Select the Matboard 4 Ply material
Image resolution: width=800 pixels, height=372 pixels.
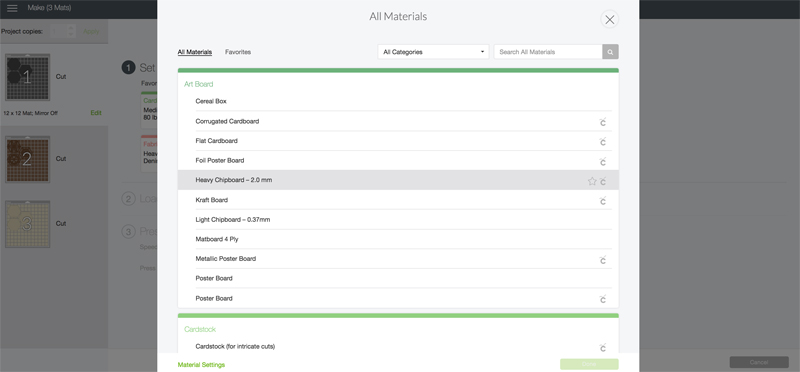coord(398,239)
